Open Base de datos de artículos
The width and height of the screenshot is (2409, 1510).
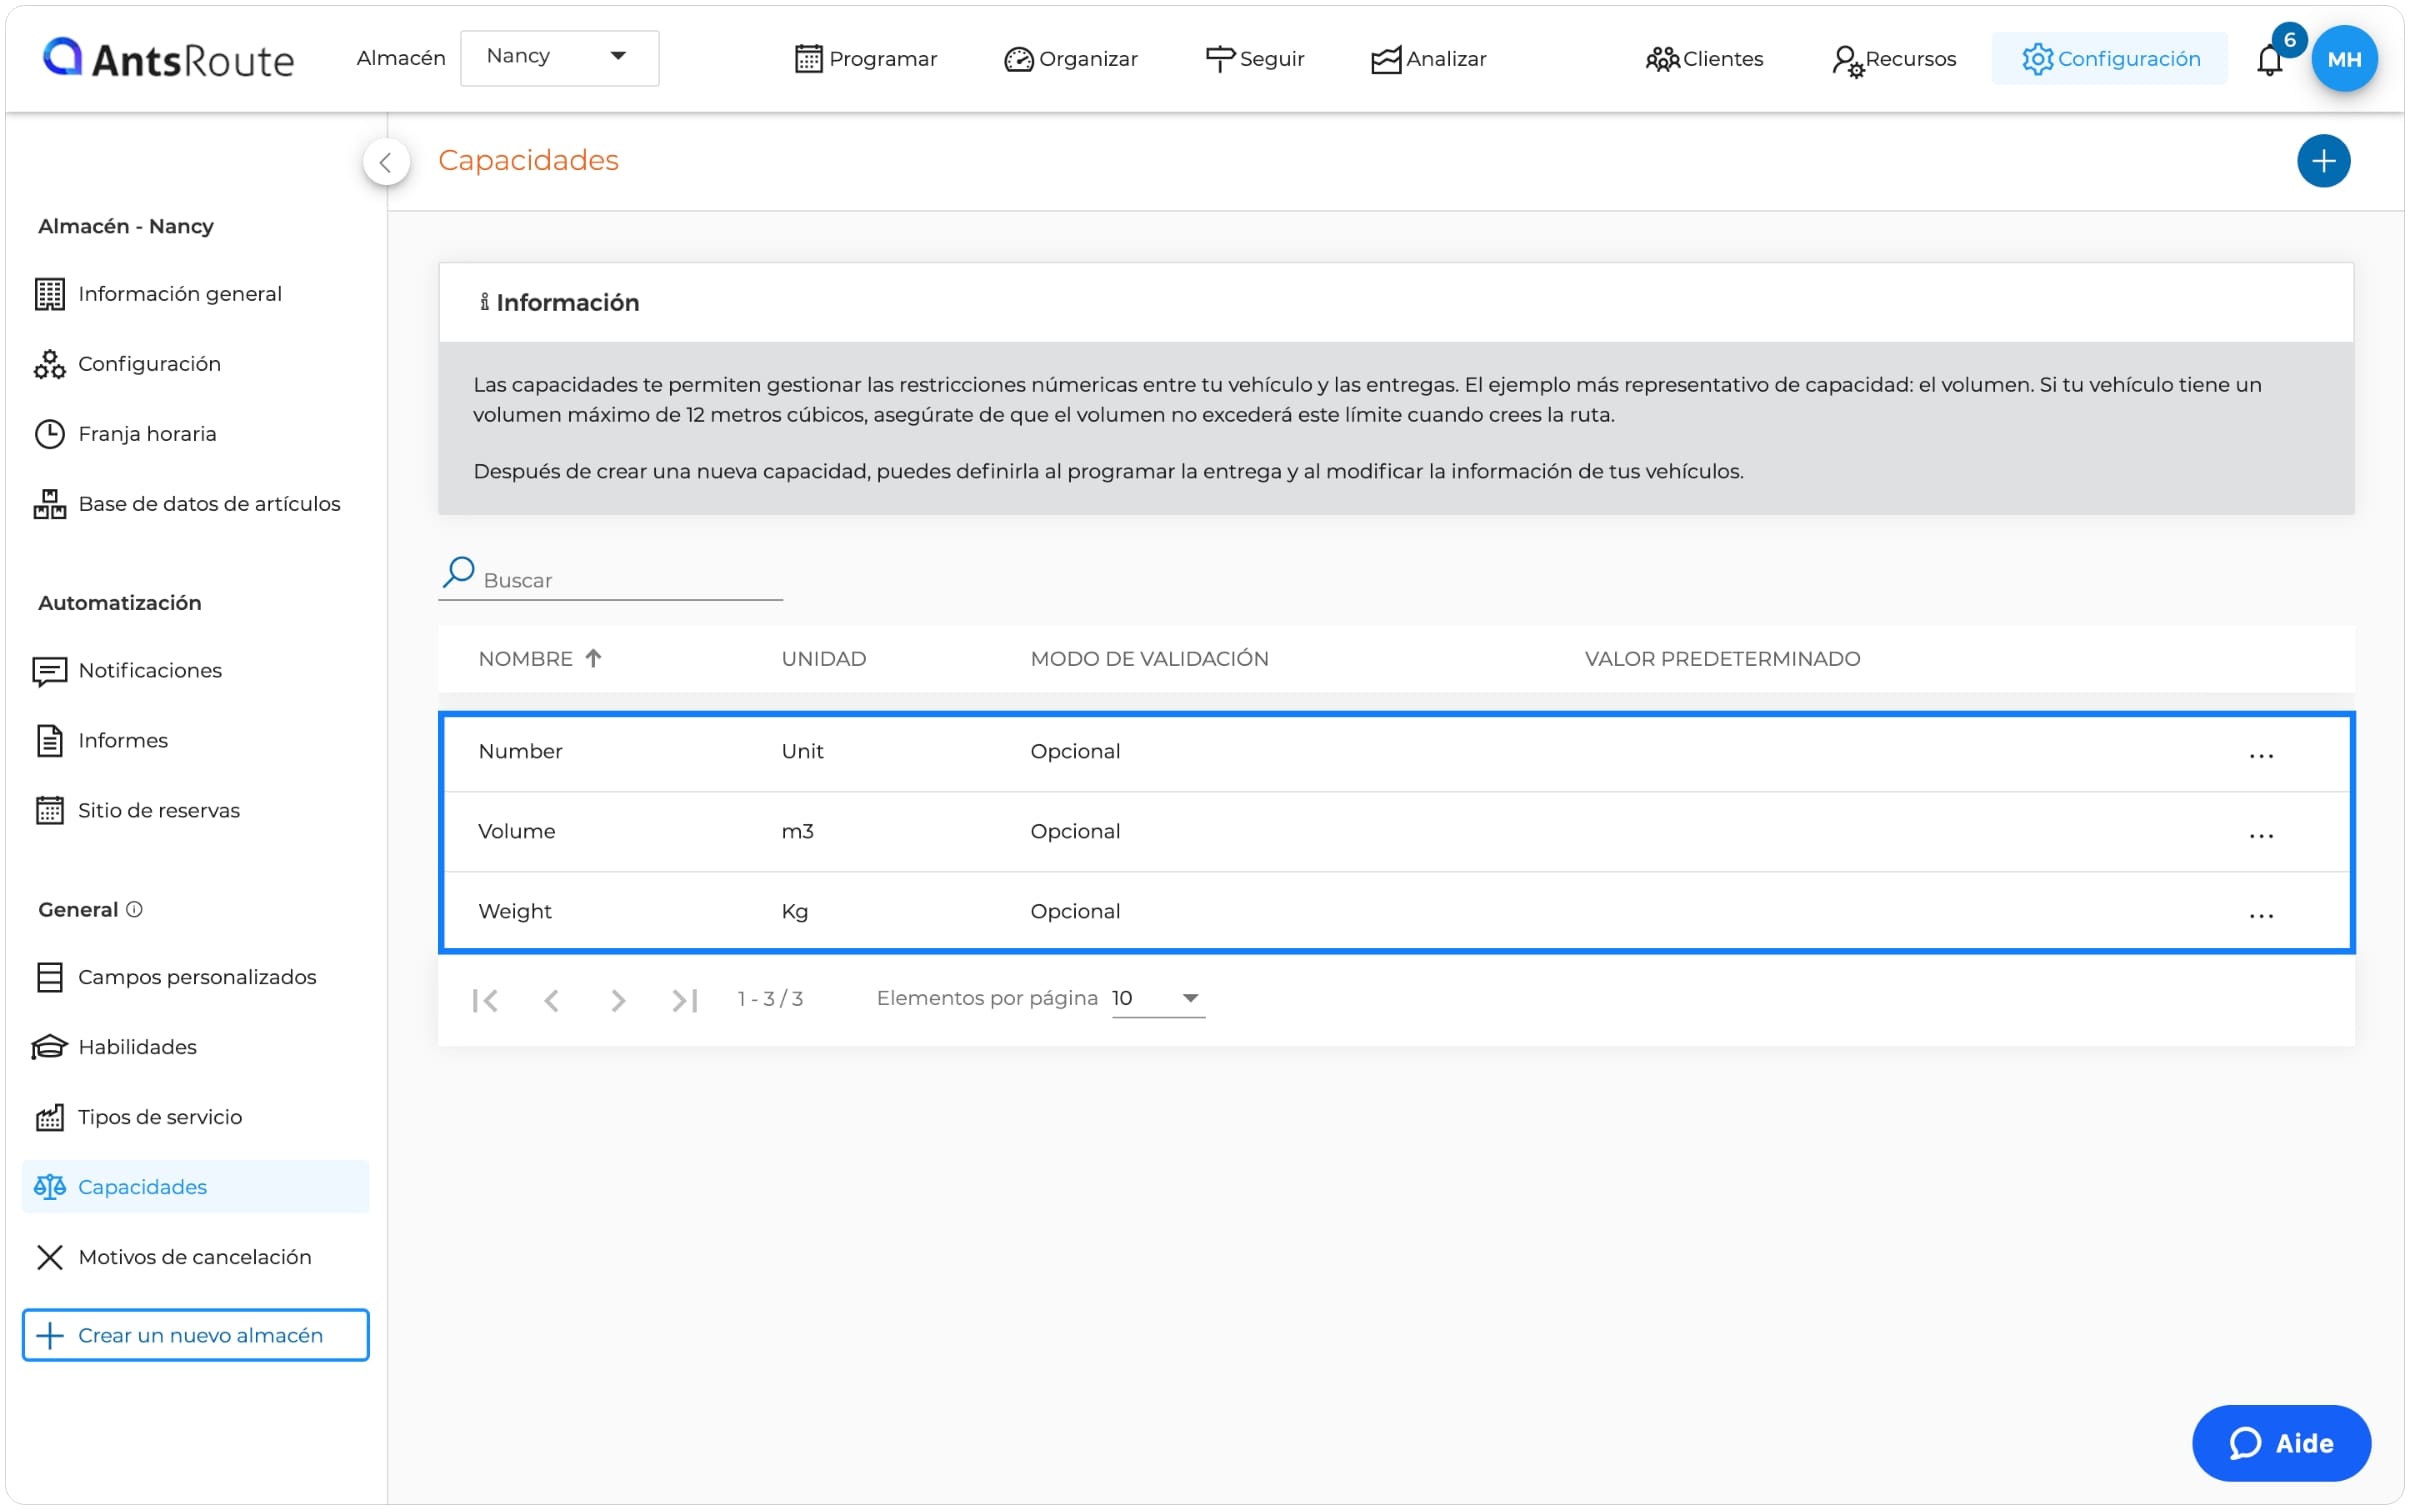187,504
